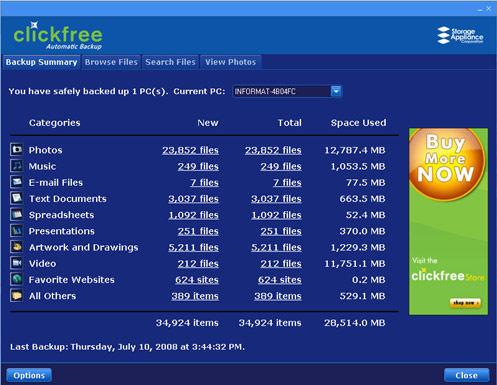Open total Video 212 files link
The width and height of the screenshot is (497, 385).
tap(281, 264)
